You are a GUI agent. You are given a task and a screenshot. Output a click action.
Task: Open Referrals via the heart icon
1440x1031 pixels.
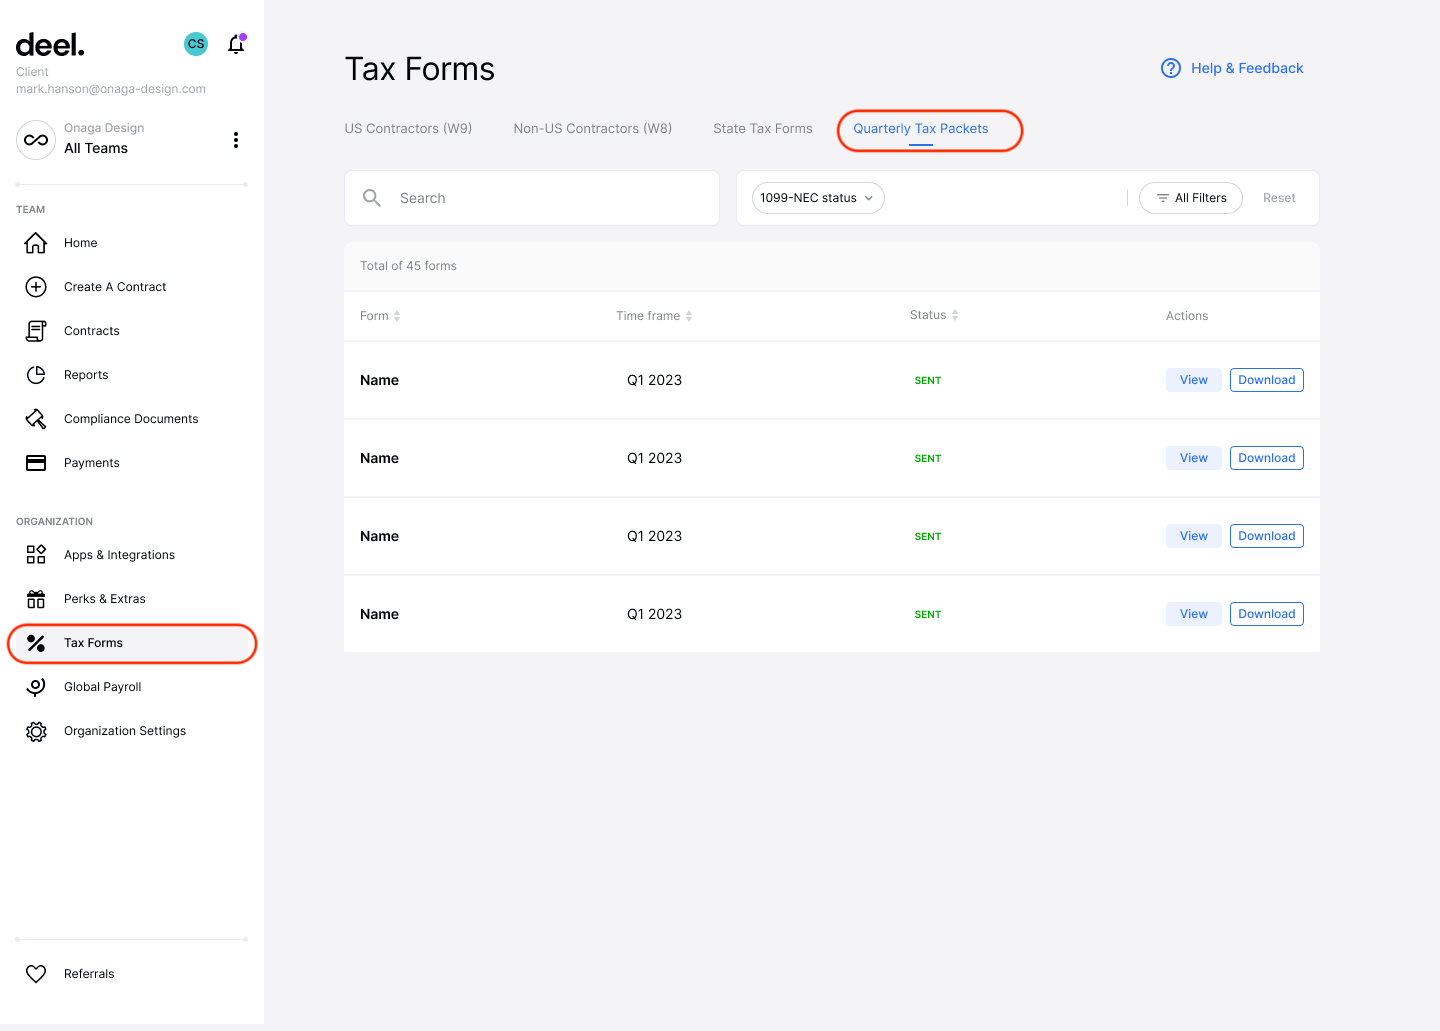36,973
